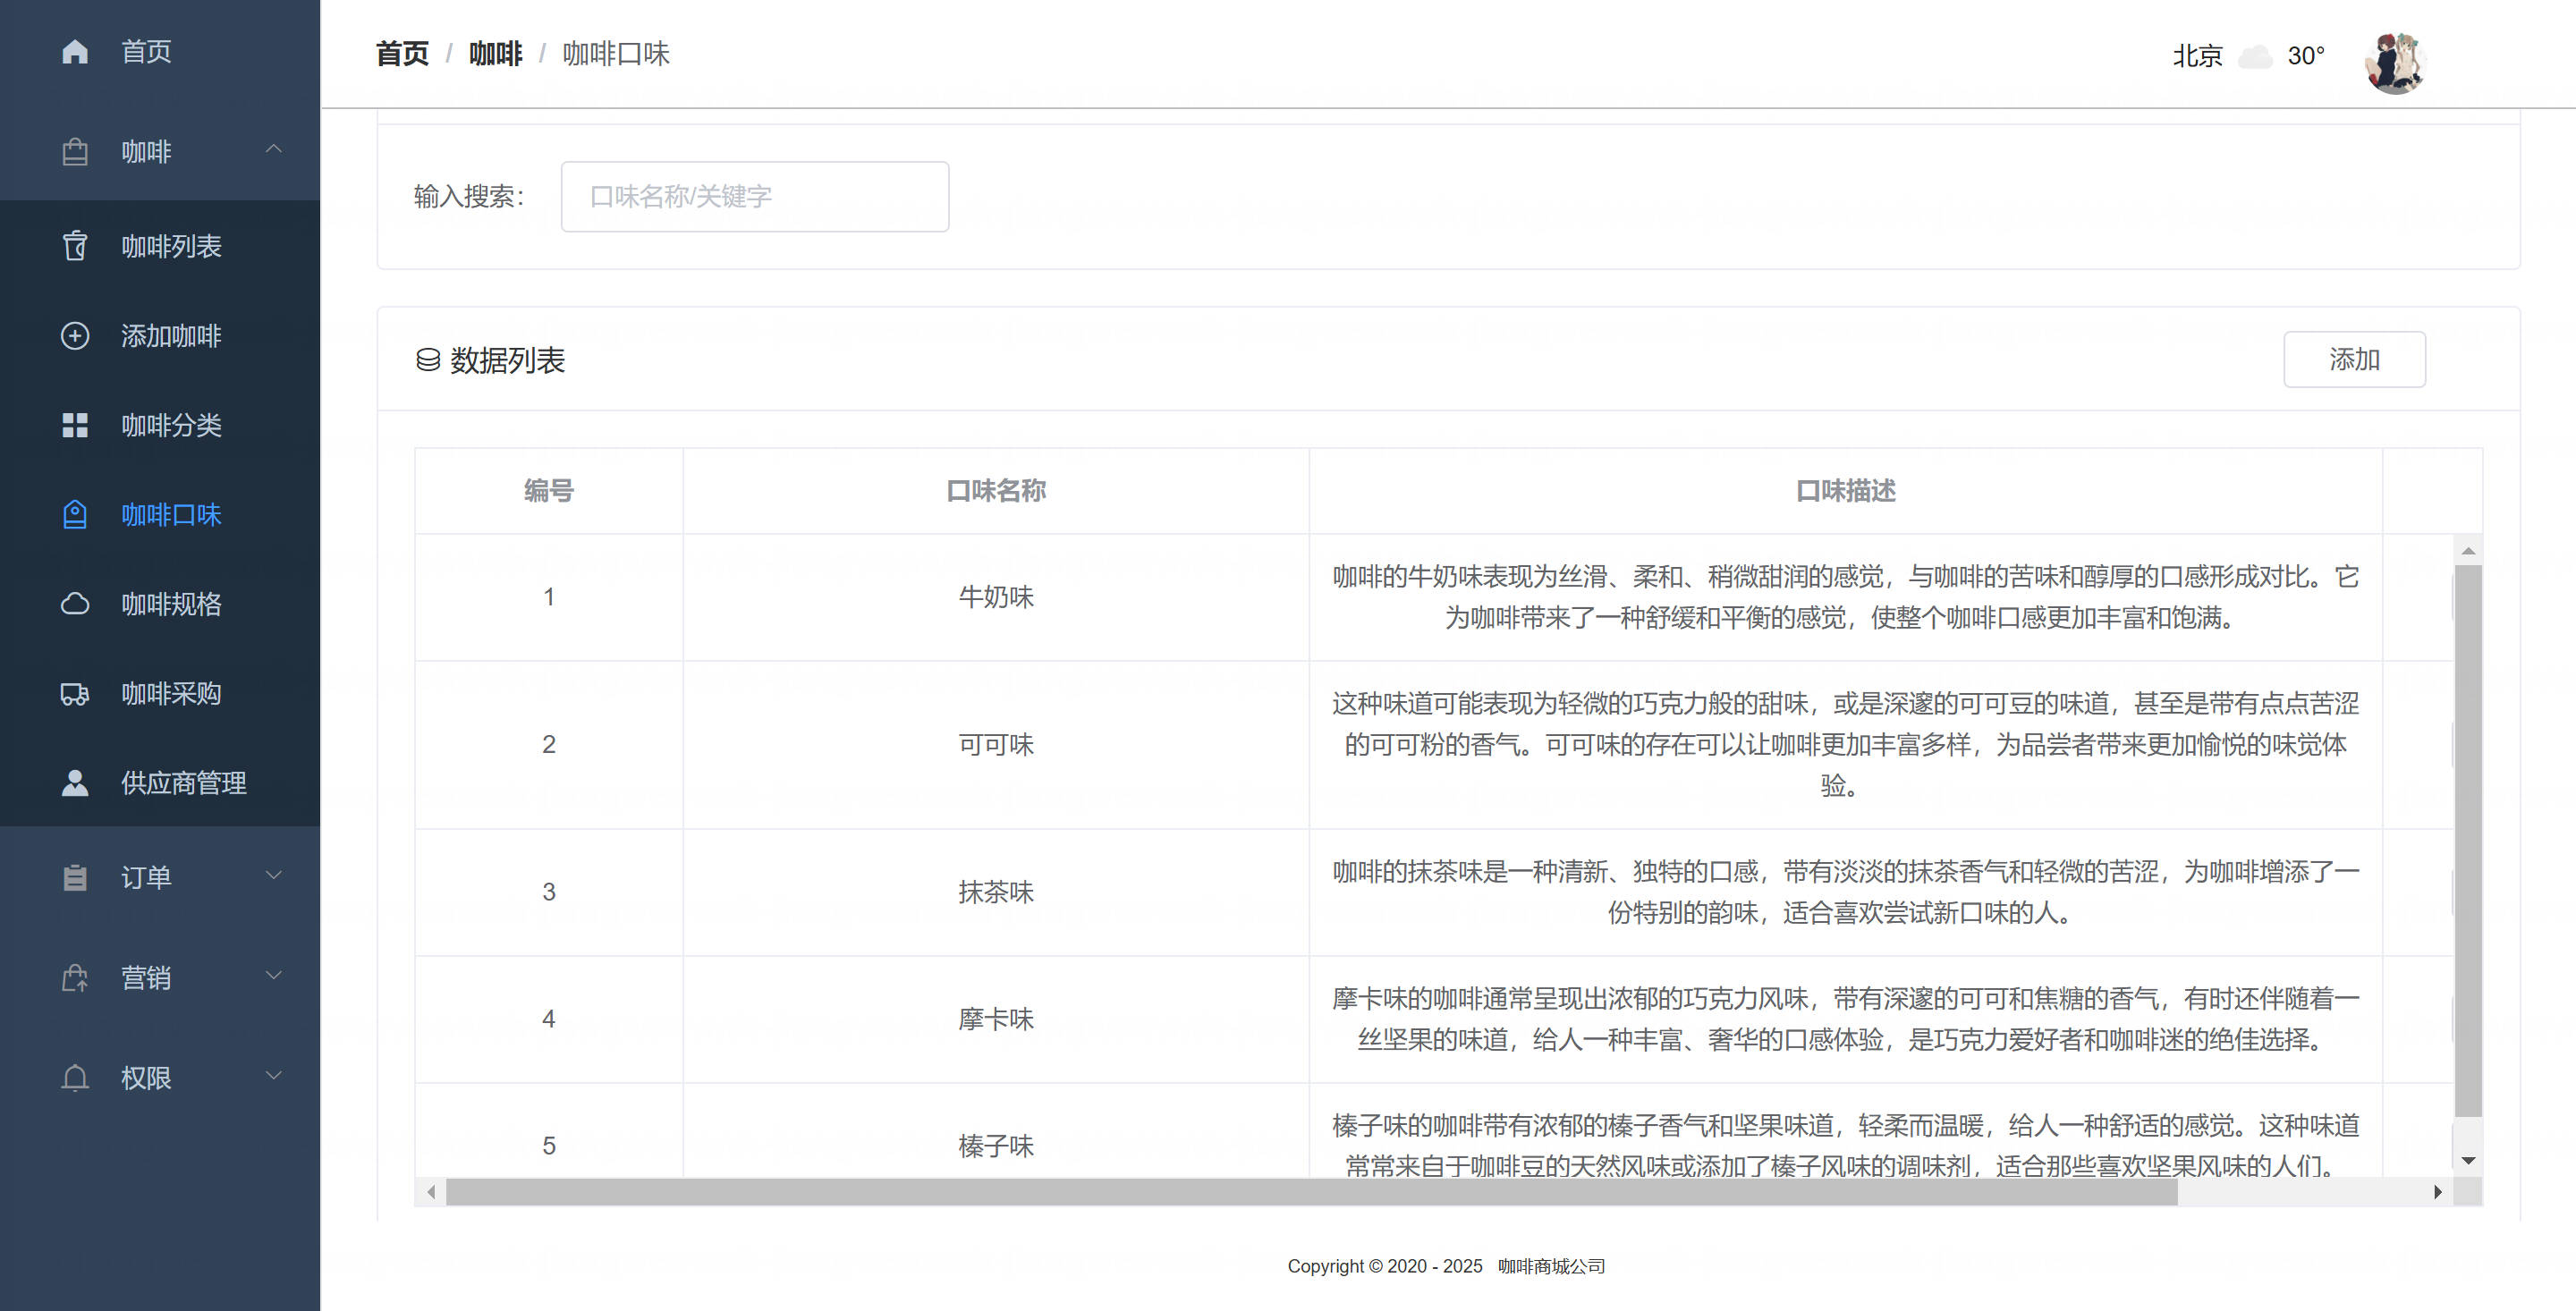2576x1311 pixels.
Task: Click the 编号 column header
Action: tap(549, 491)
